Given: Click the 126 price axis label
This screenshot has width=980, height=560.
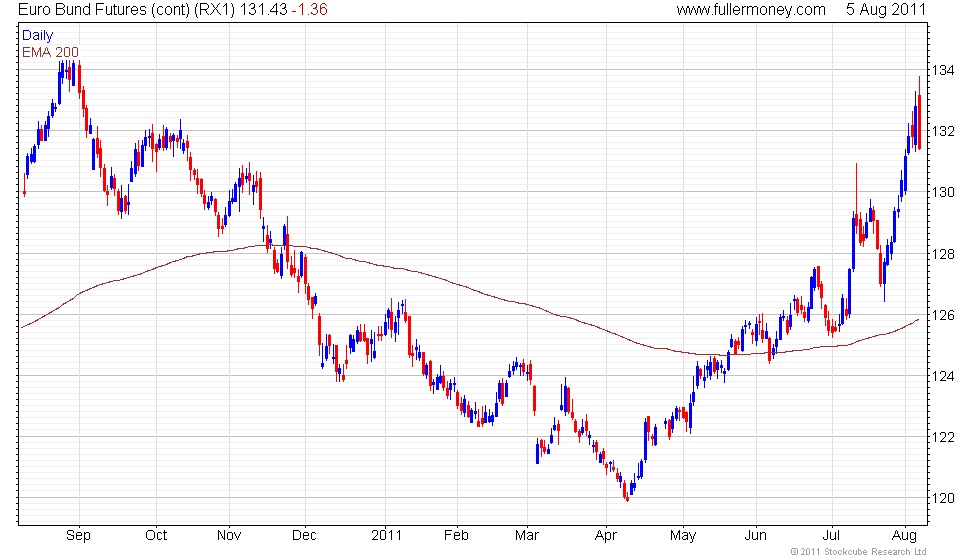Looking at the screenshot, I should click(x=943, y=316).
